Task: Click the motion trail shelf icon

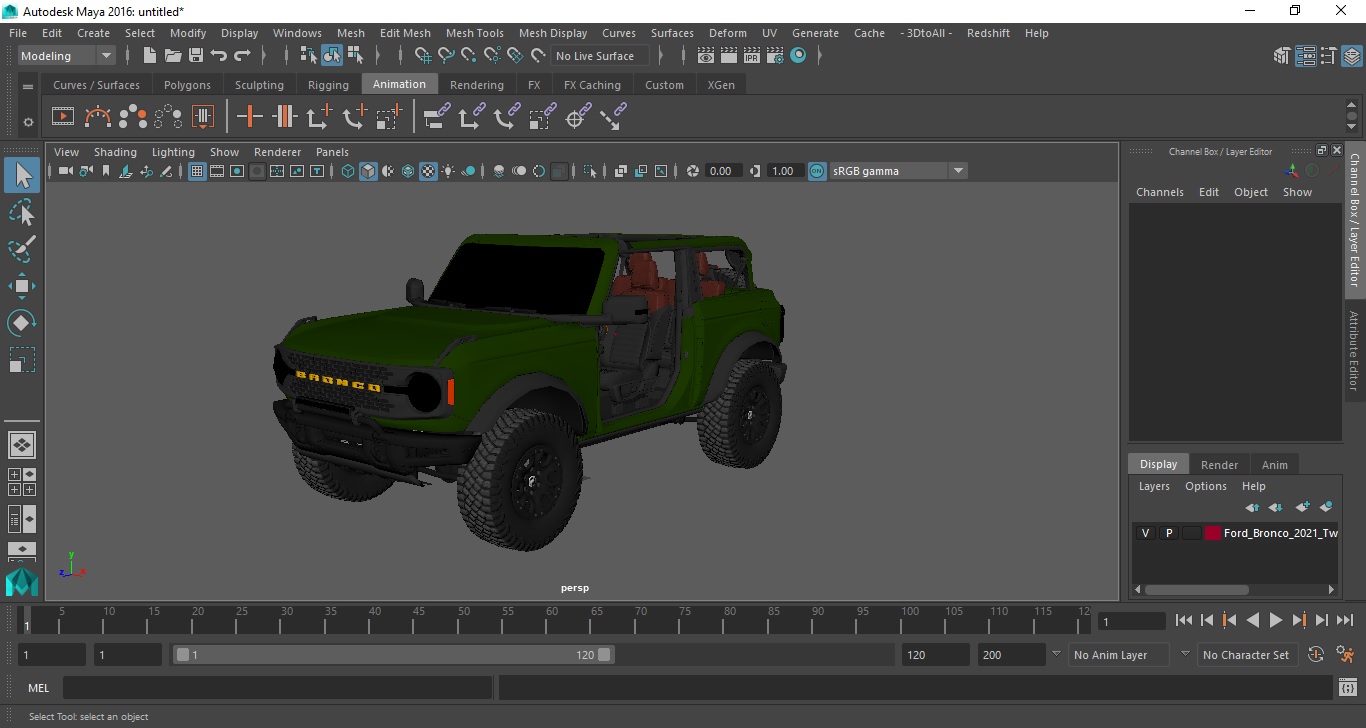Action: [x=98, y=117]
